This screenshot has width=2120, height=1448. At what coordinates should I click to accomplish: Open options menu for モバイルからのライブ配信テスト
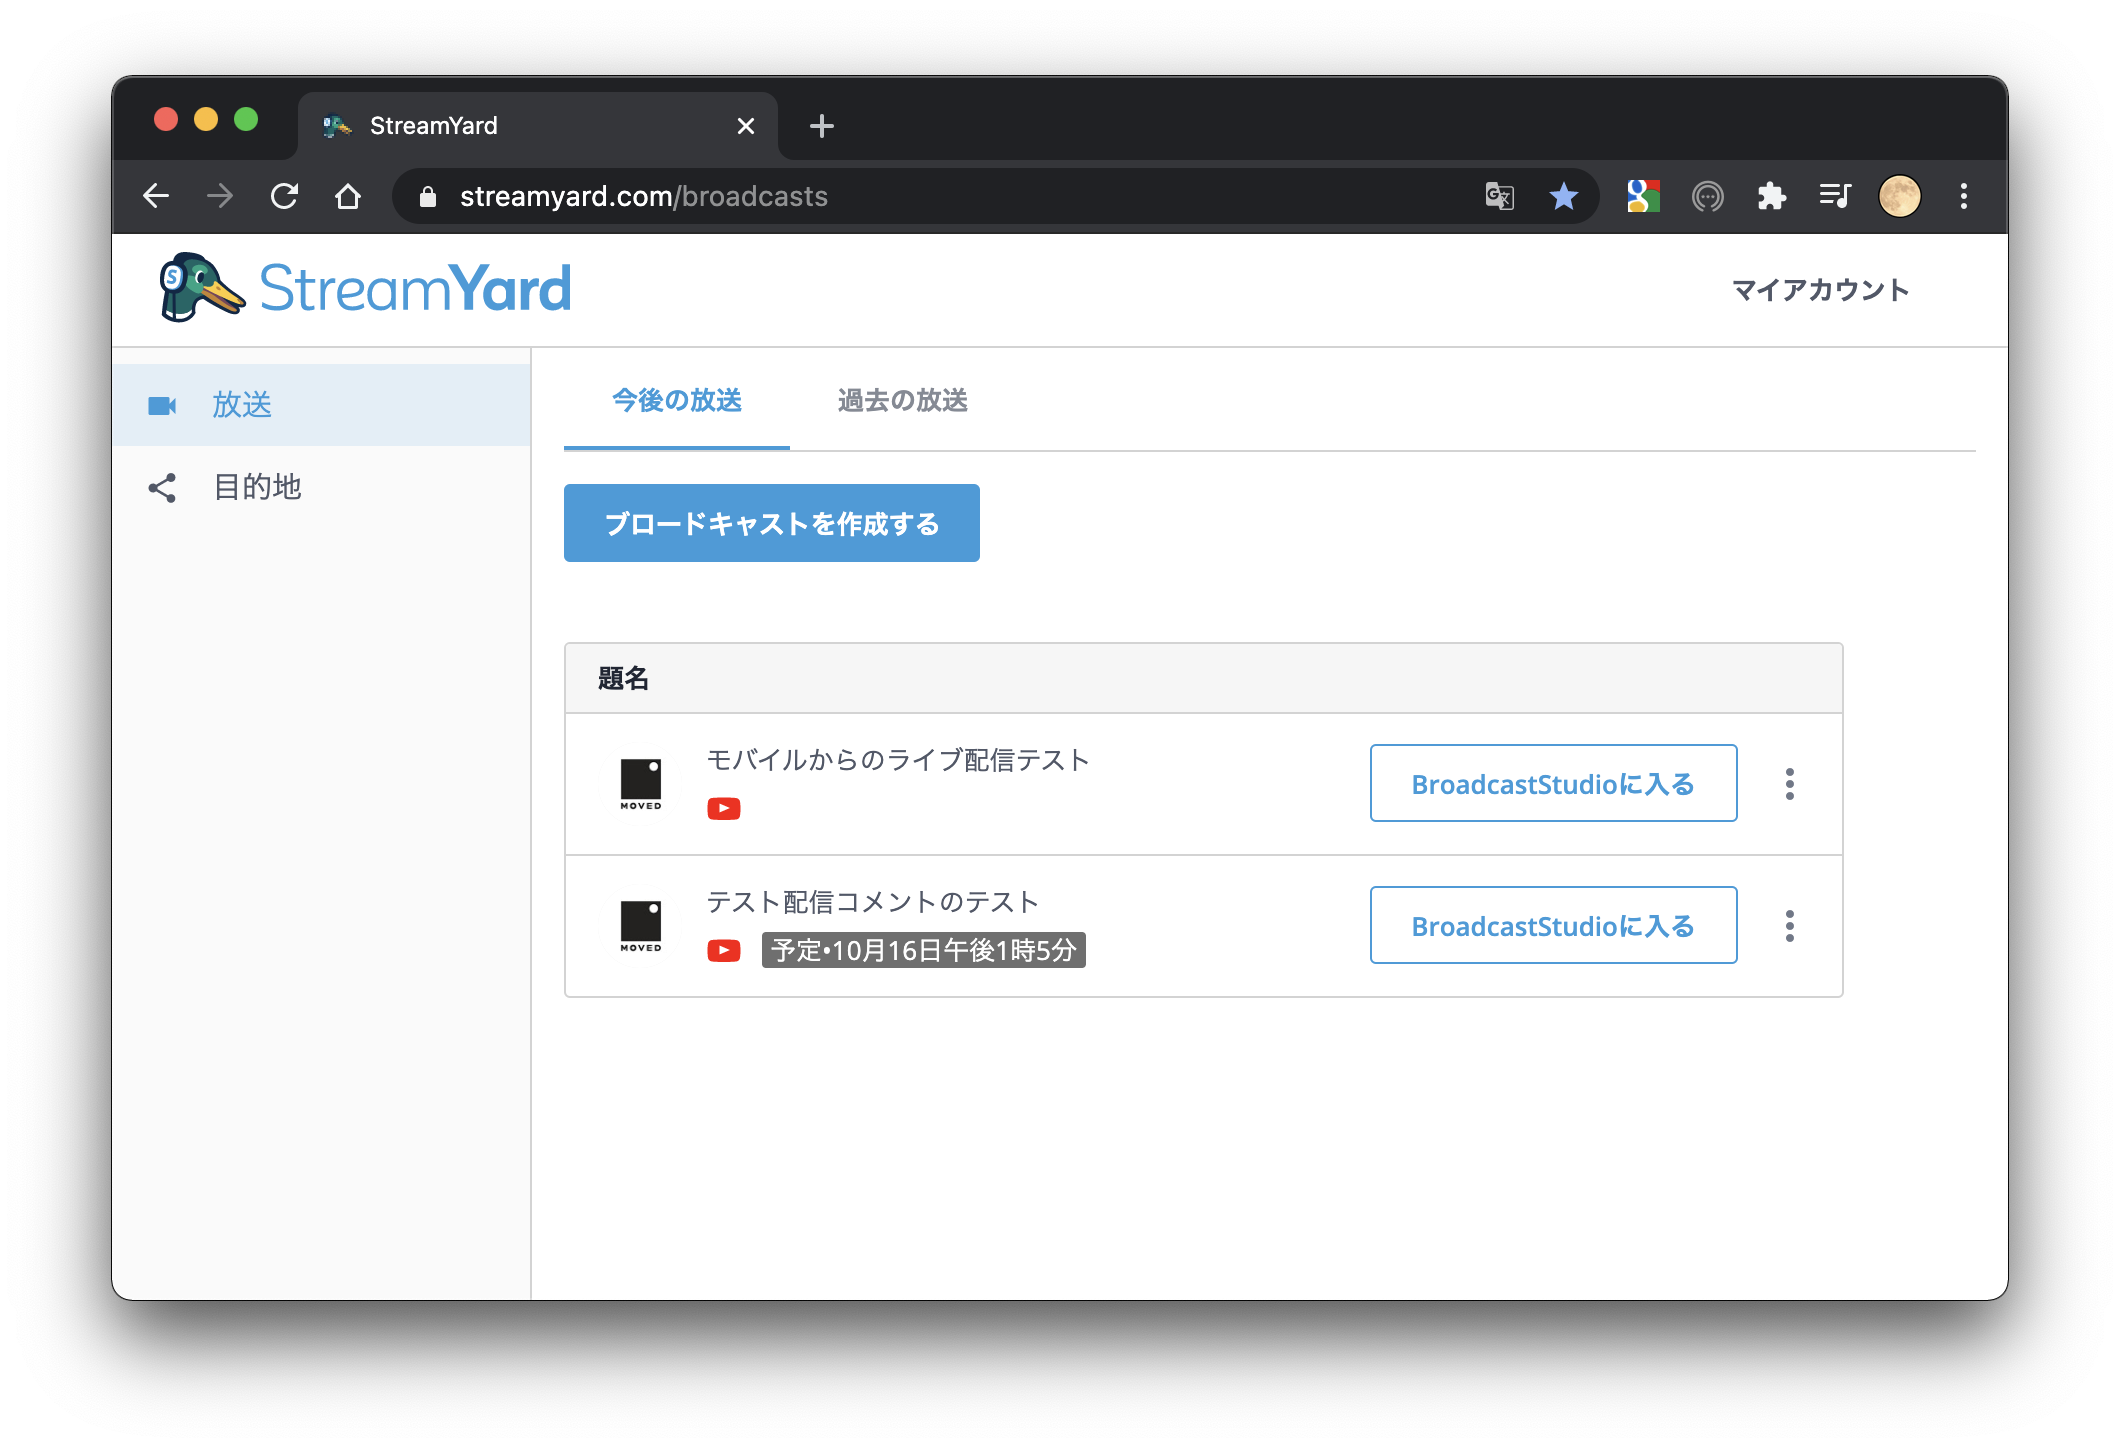coord(1789,784)
